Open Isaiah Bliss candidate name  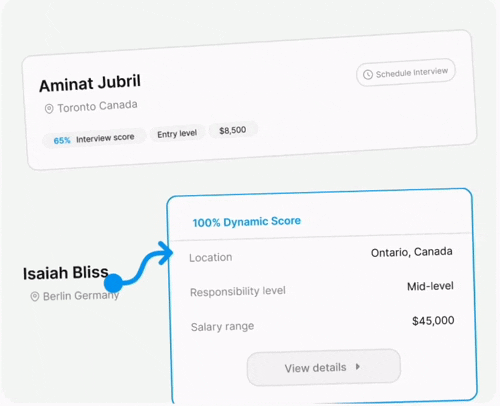[x=66, y=273]
